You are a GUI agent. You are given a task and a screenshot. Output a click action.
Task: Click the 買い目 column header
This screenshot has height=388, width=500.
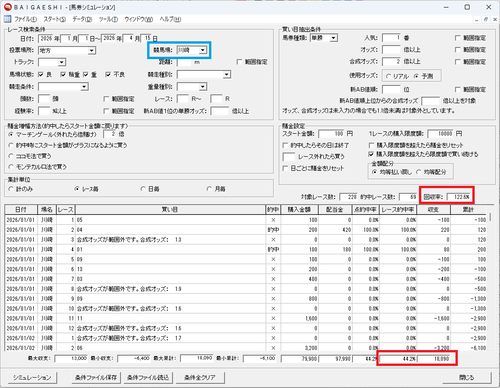[x=170, y=210]
